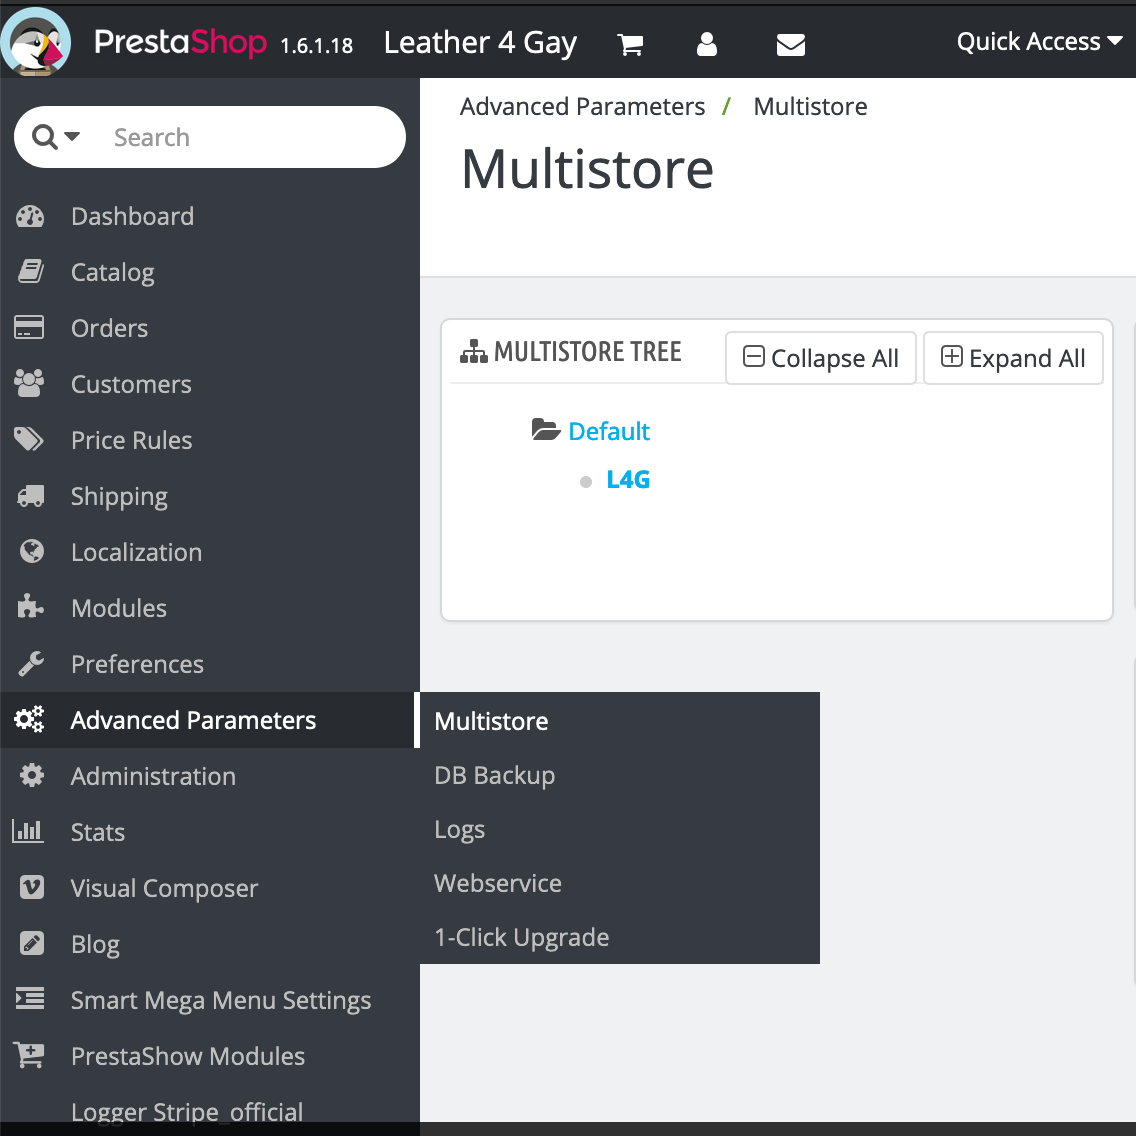The height and width of the screenshot is (1136, 1136).
Task: Open Preferences in sidebar
Action: (x=138, y=664)
